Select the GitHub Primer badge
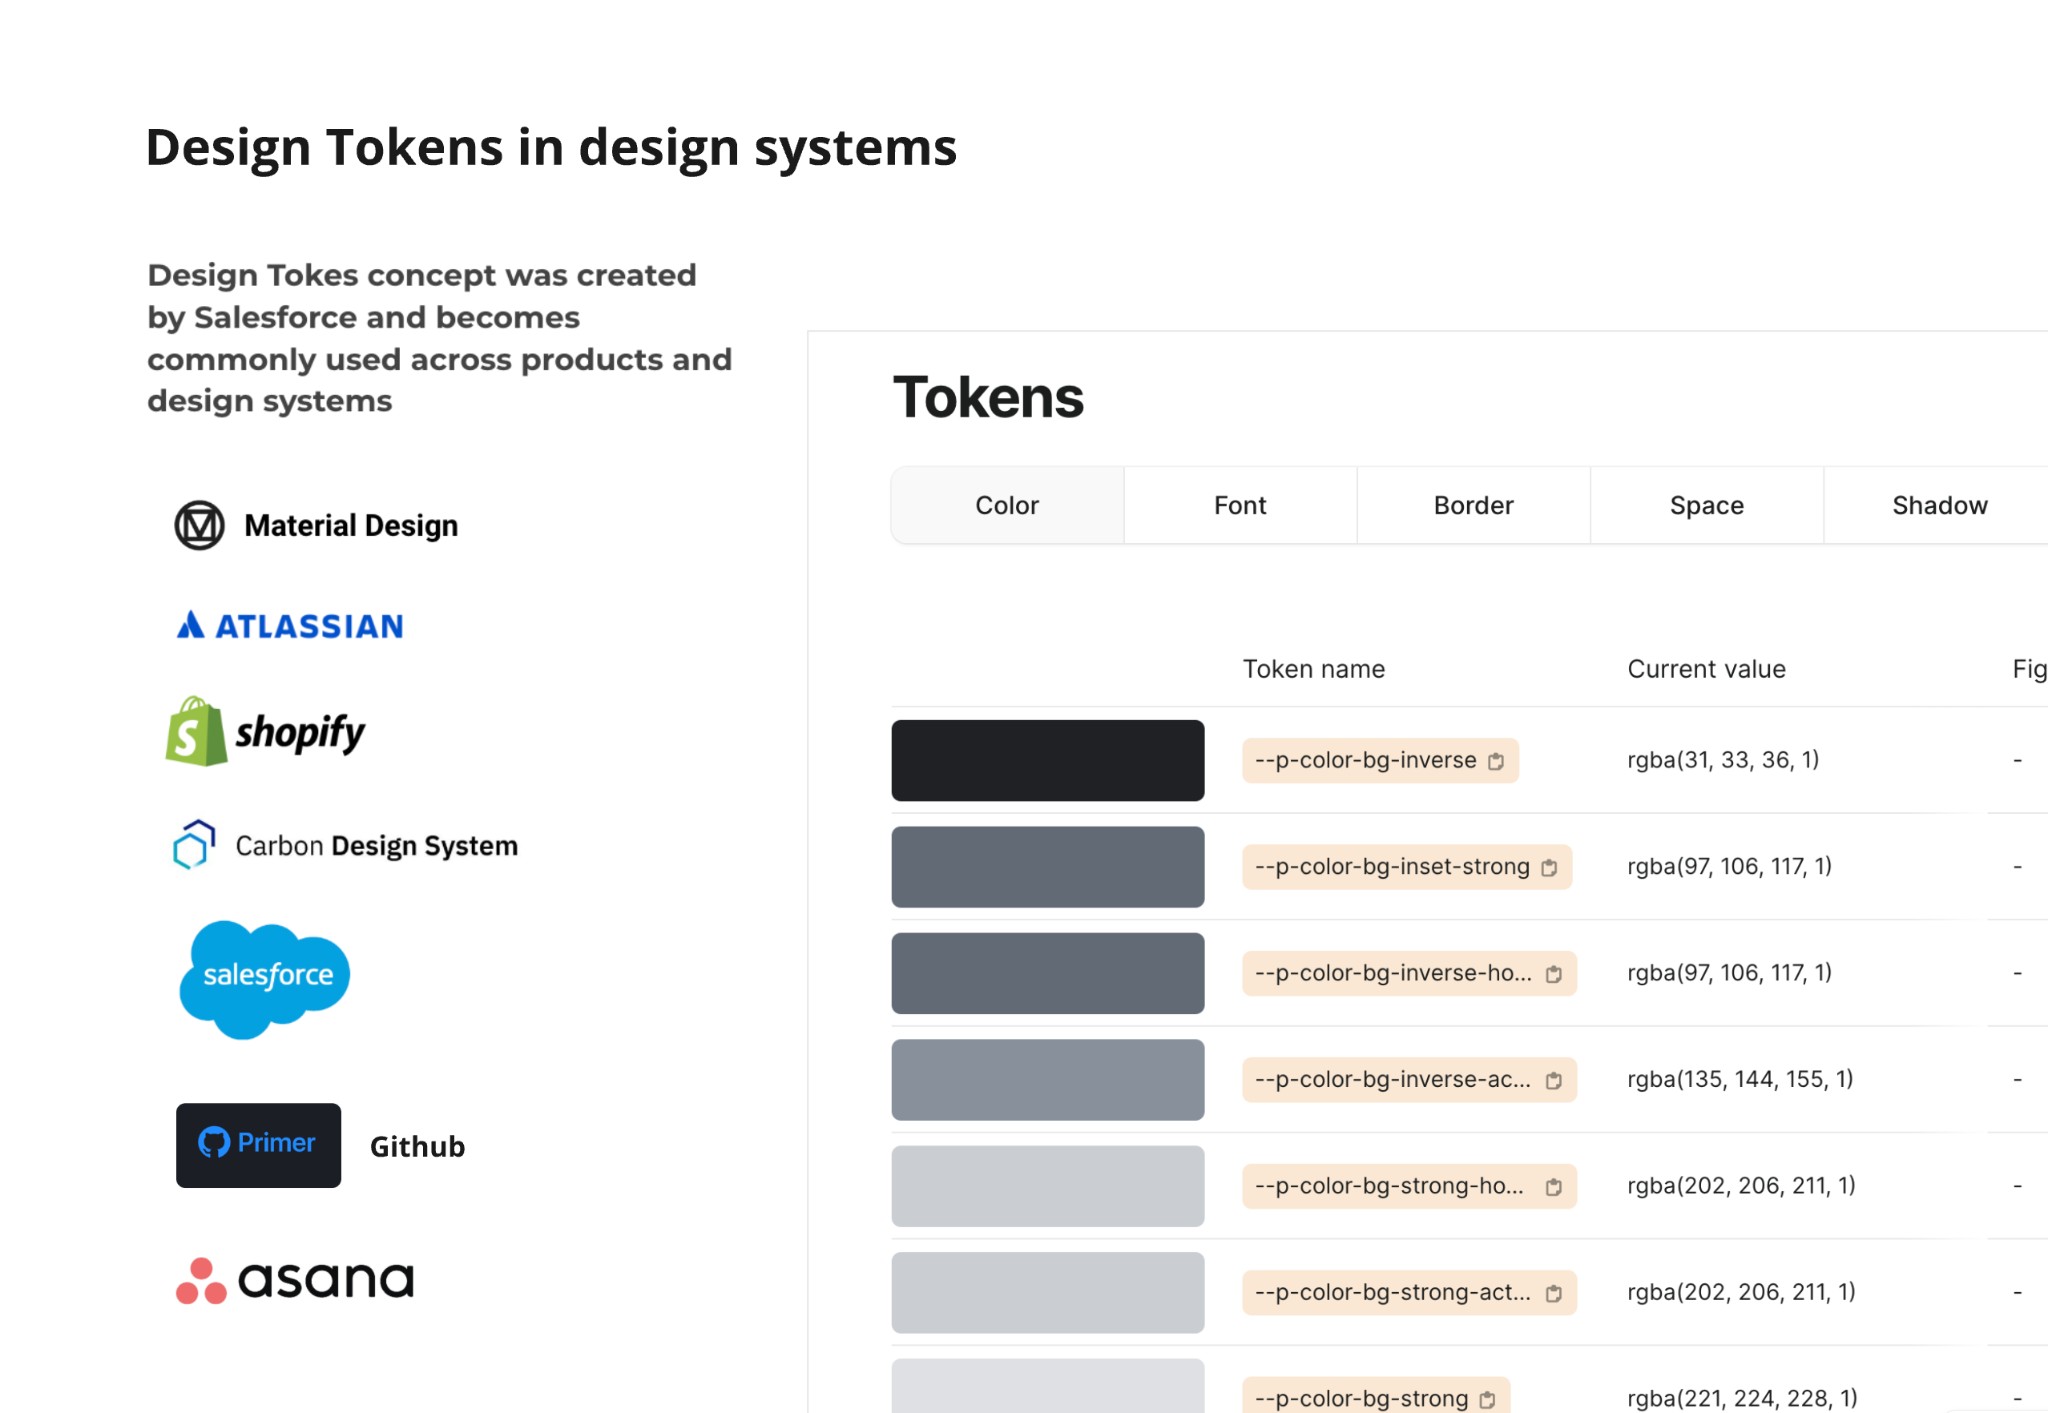 [x=258, y=1145]
